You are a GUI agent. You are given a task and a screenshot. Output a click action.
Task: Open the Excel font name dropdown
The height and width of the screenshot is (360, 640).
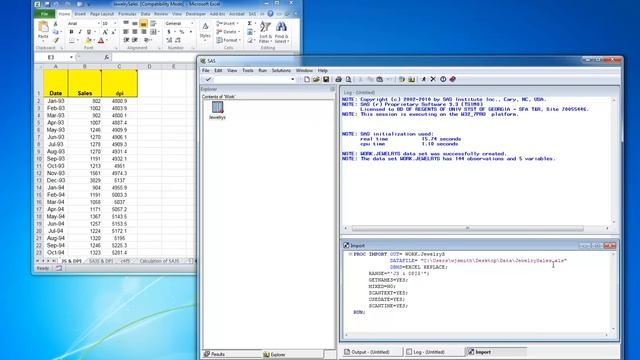(98, 24)
